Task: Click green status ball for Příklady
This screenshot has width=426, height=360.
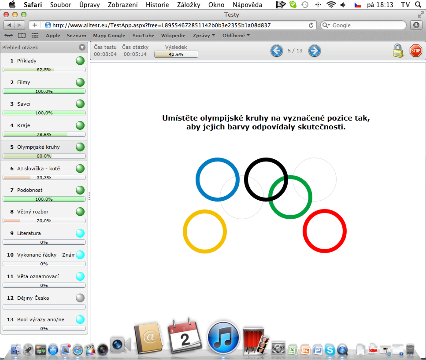Action: [80, 61]
